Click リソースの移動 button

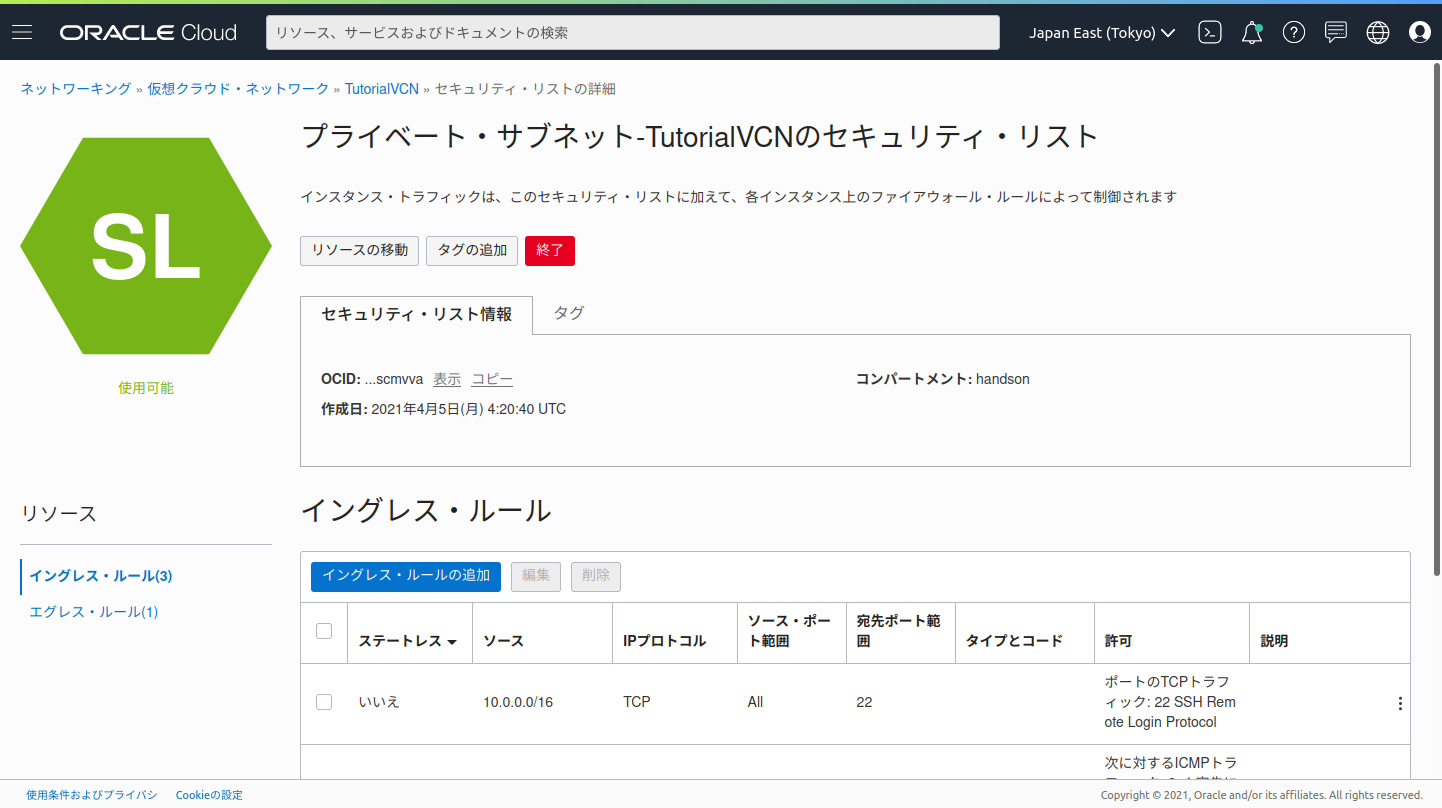click(360, 251)
